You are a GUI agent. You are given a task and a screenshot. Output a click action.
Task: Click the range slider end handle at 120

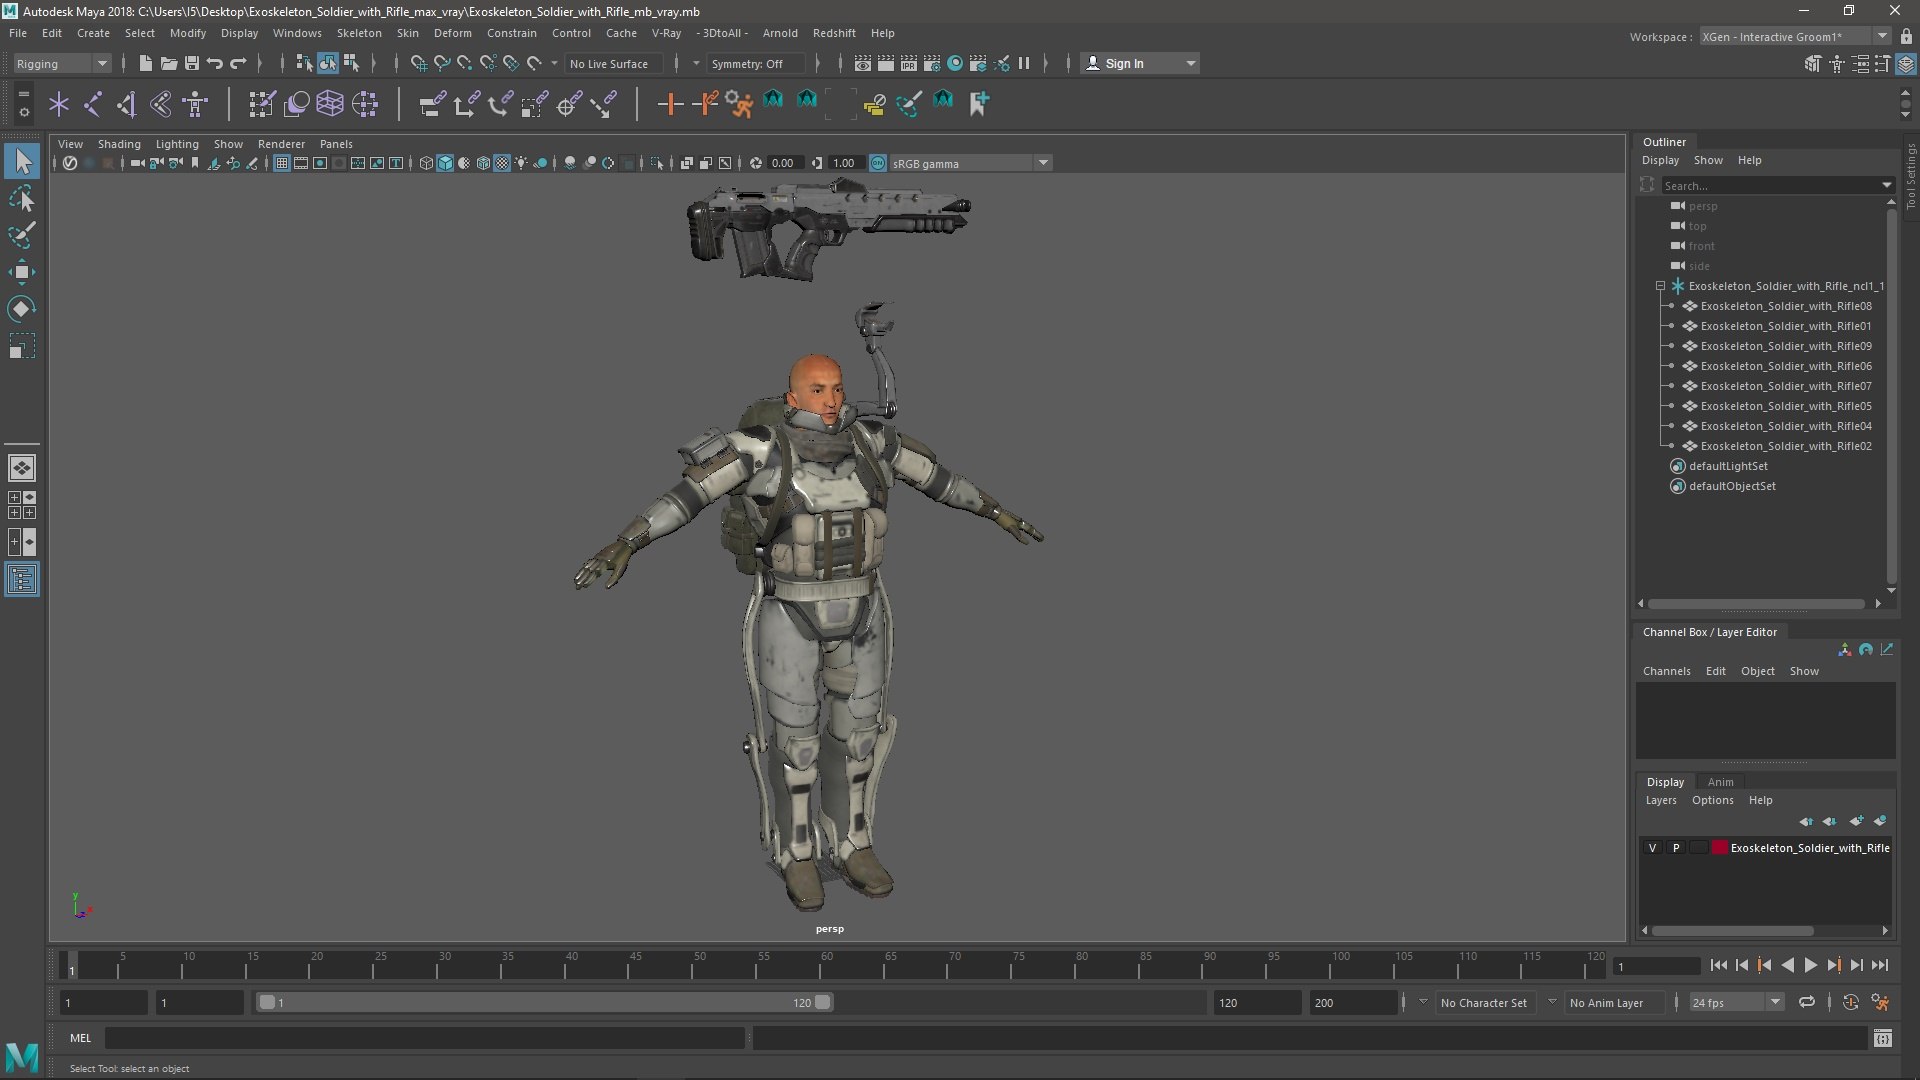click(823, 1002)
